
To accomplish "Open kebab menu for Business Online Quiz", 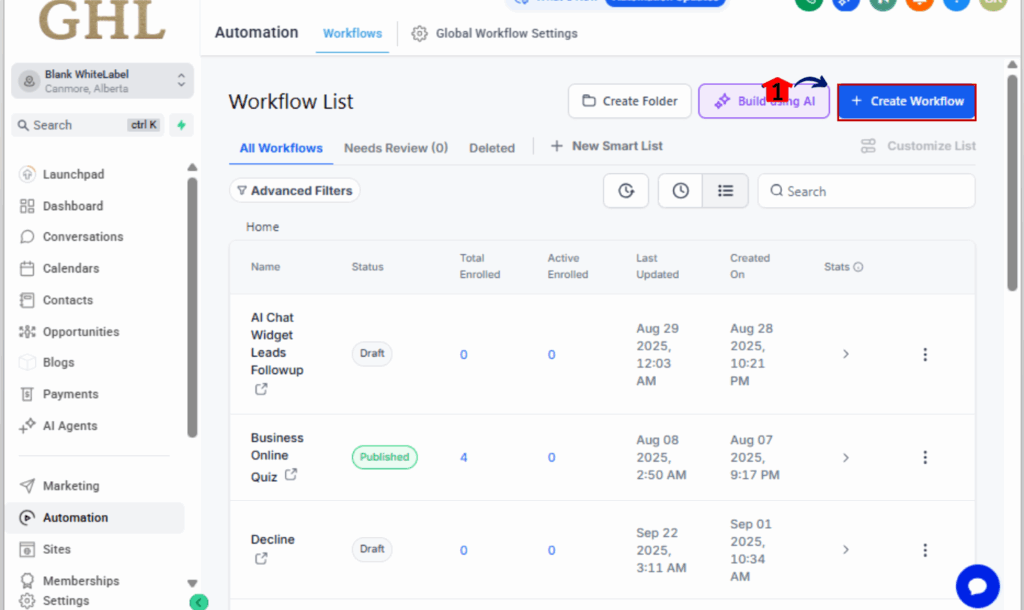I will pos(925,457).
